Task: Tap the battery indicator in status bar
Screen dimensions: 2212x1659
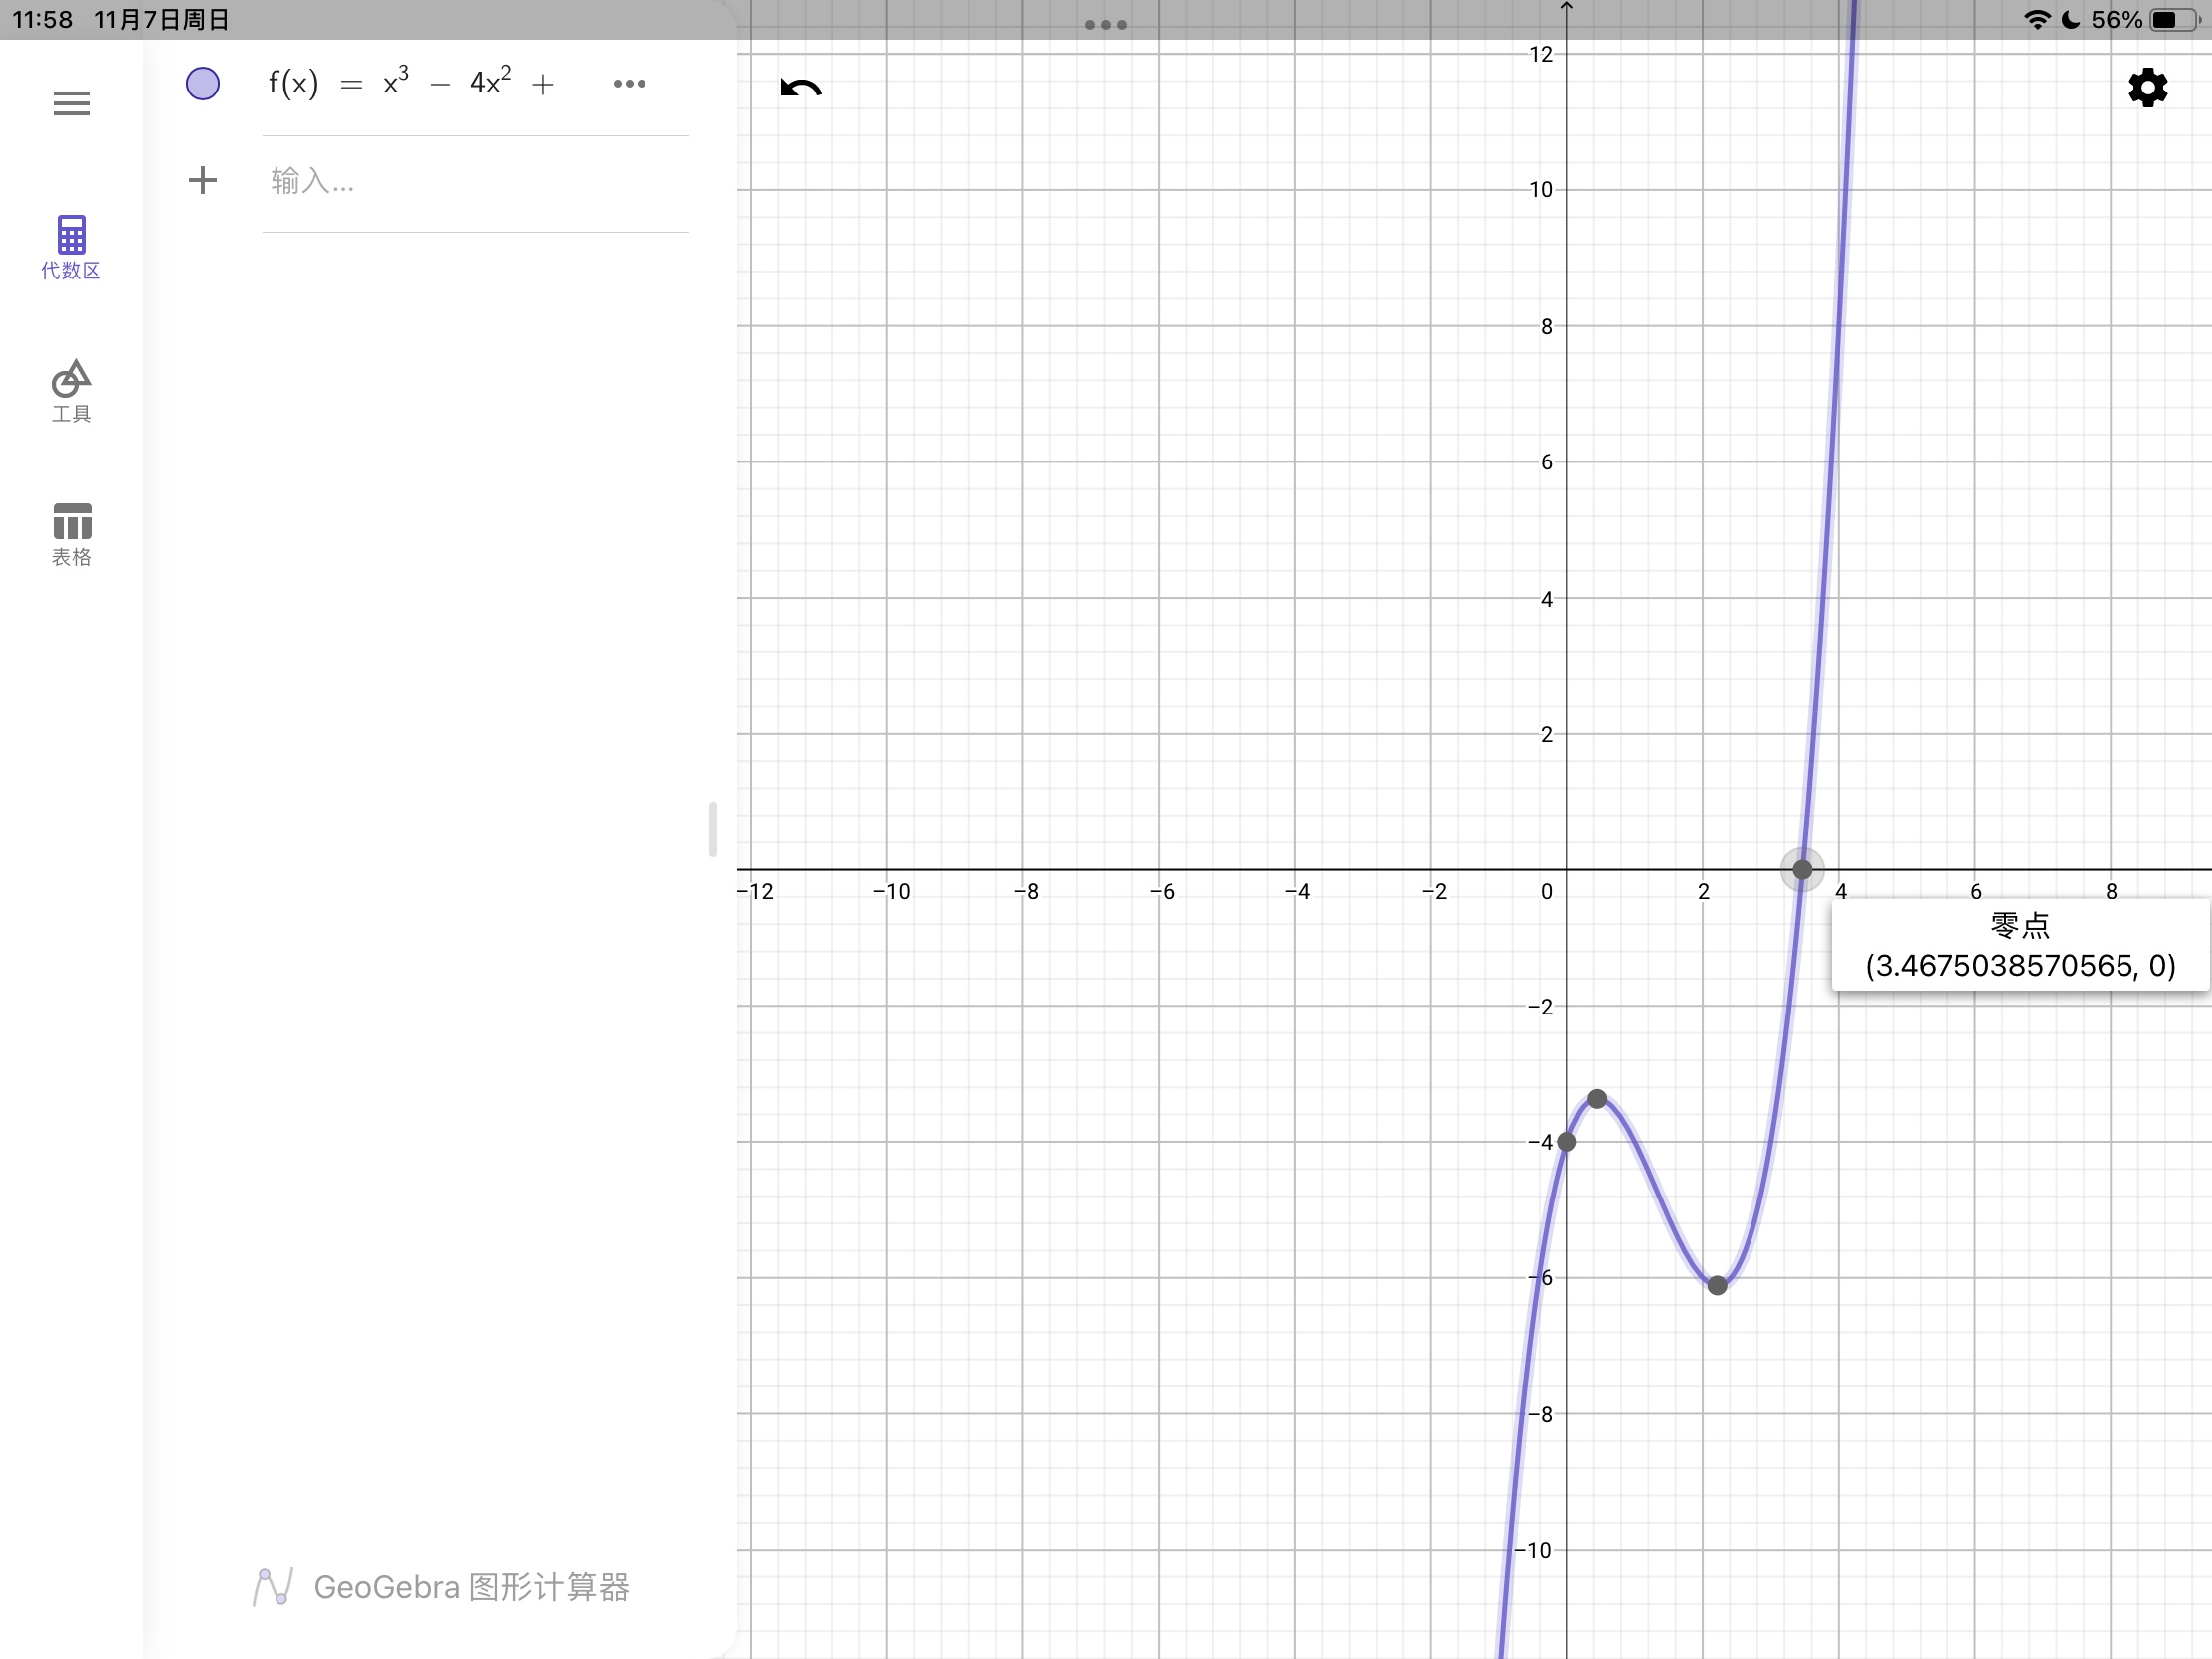Action: point(2175,20)
